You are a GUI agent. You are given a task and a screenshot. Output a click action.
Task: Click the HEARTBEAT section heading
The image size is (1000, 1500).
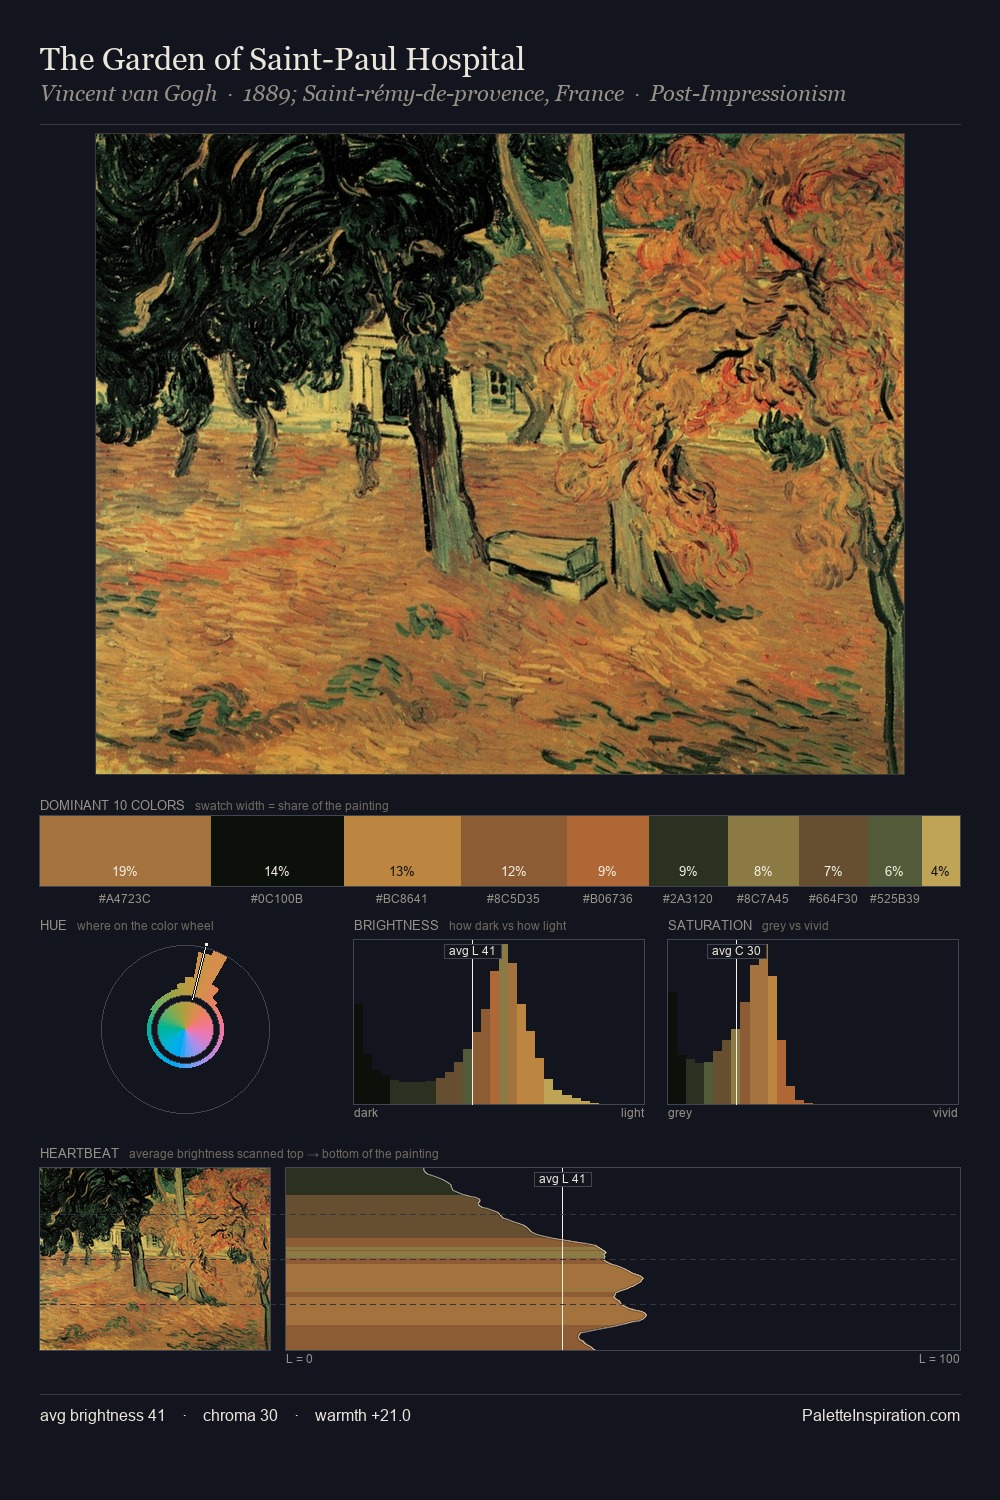pyautogui.click(x=79, y=1153)
